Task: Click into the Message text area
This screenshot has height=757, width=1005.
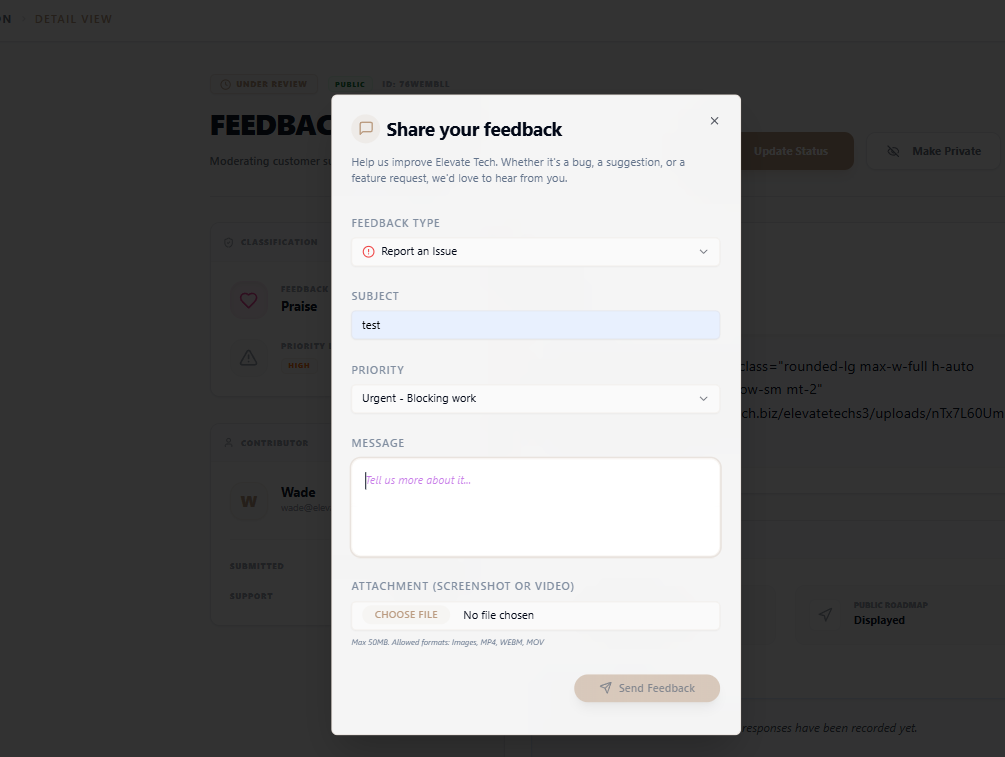Action: [x=535, y=507]
